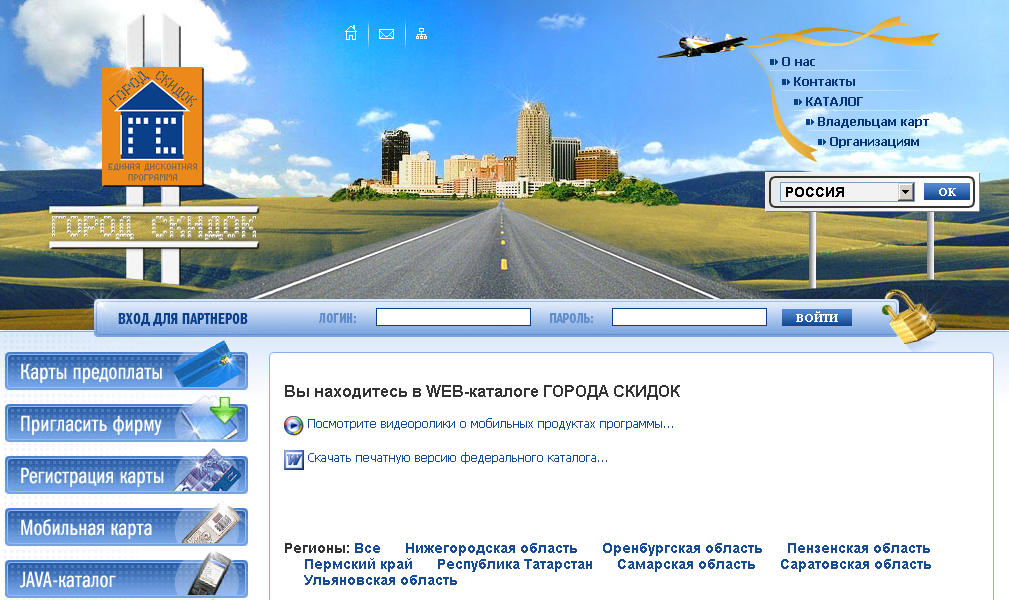Click the home icon at top center
Viewport: 1009px width, 600px height.
(350, 33)
